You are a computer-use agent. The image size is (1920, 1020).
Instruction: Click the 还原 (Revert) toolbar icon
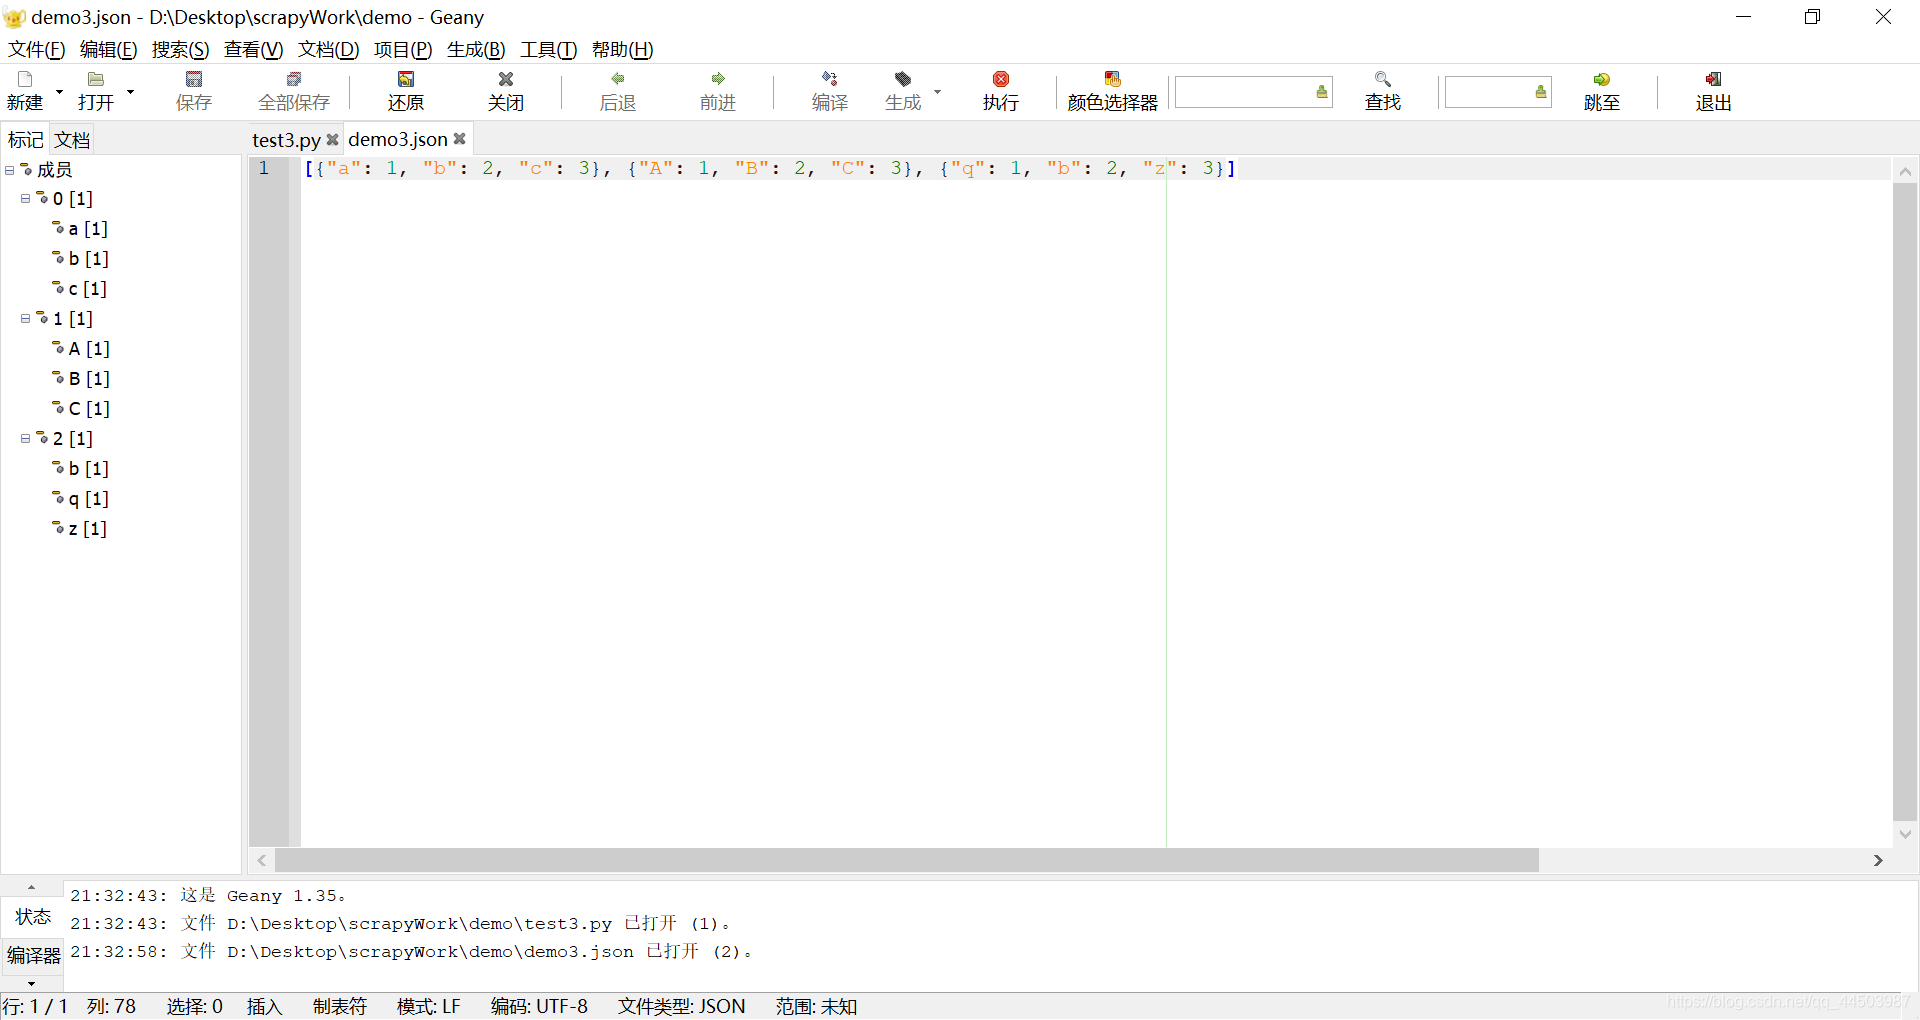tap(405, 92)
